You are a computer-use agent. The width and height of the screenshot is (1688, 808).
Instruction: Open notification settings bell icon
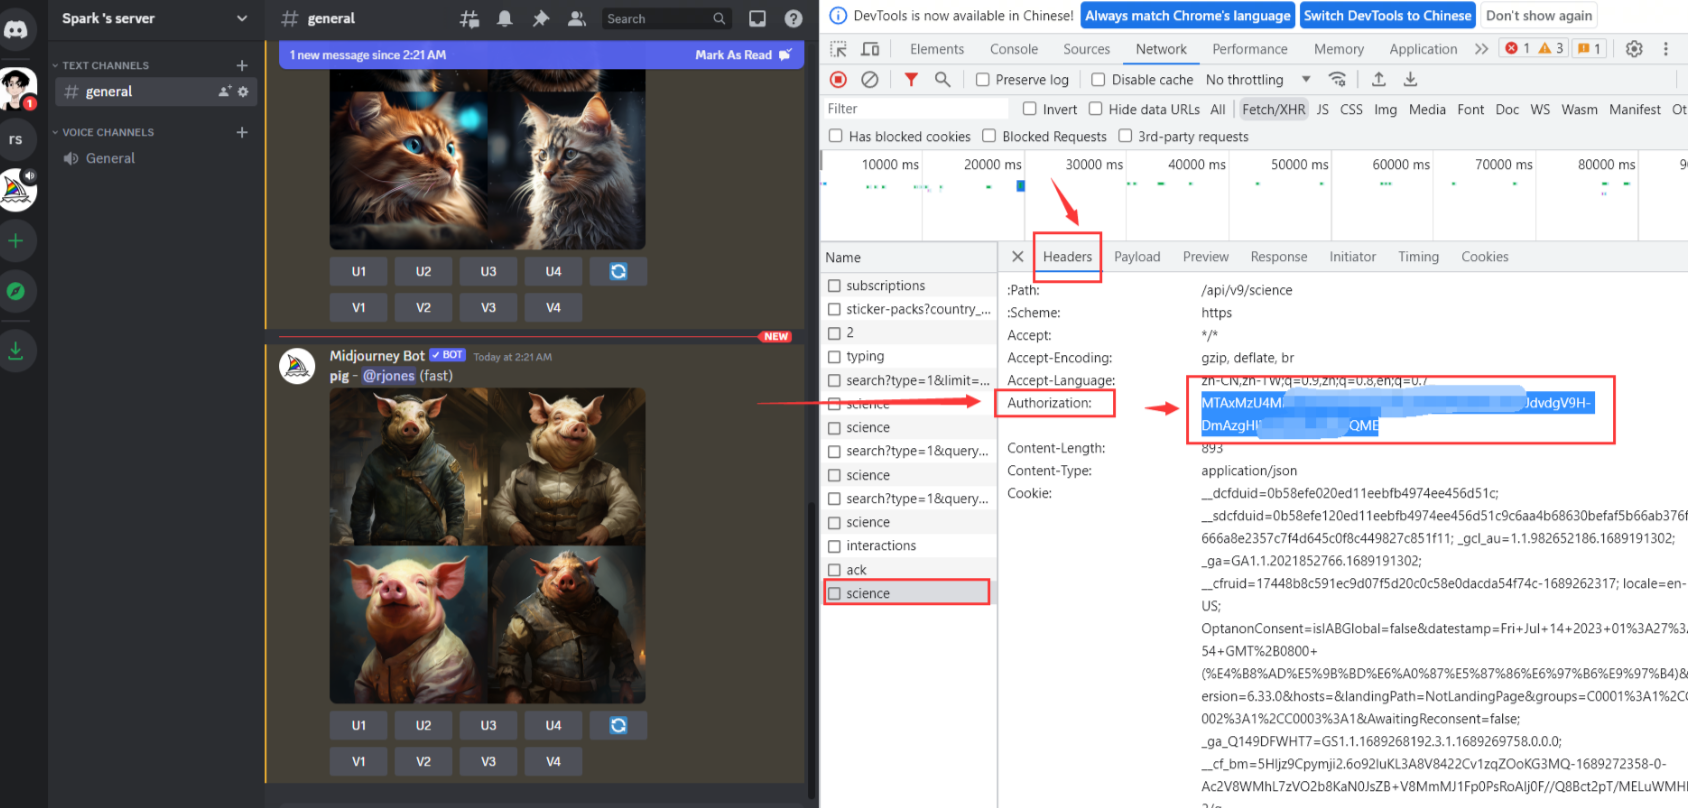point(505,18)
